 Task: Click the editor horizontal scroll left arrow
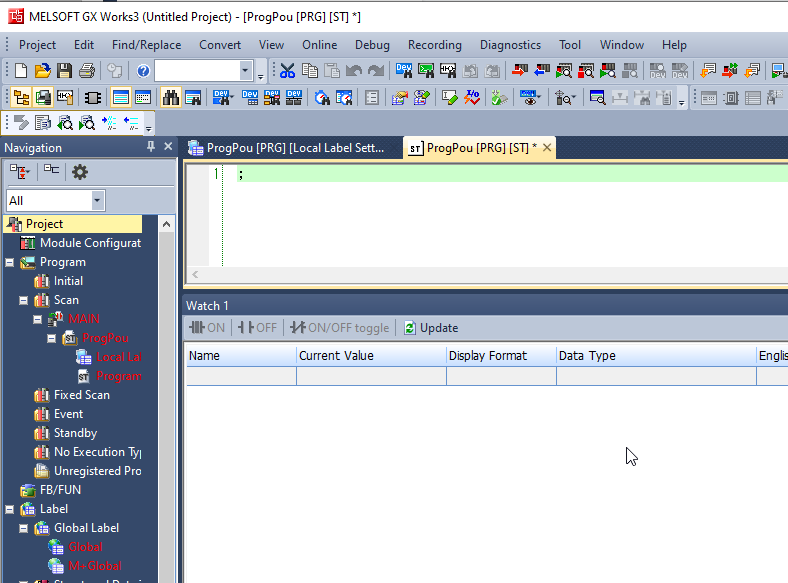195,274
